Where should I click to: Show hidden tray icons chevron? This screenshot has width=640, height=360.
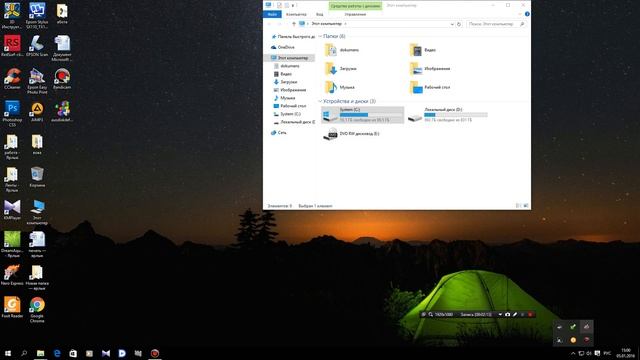pos(573,353)
